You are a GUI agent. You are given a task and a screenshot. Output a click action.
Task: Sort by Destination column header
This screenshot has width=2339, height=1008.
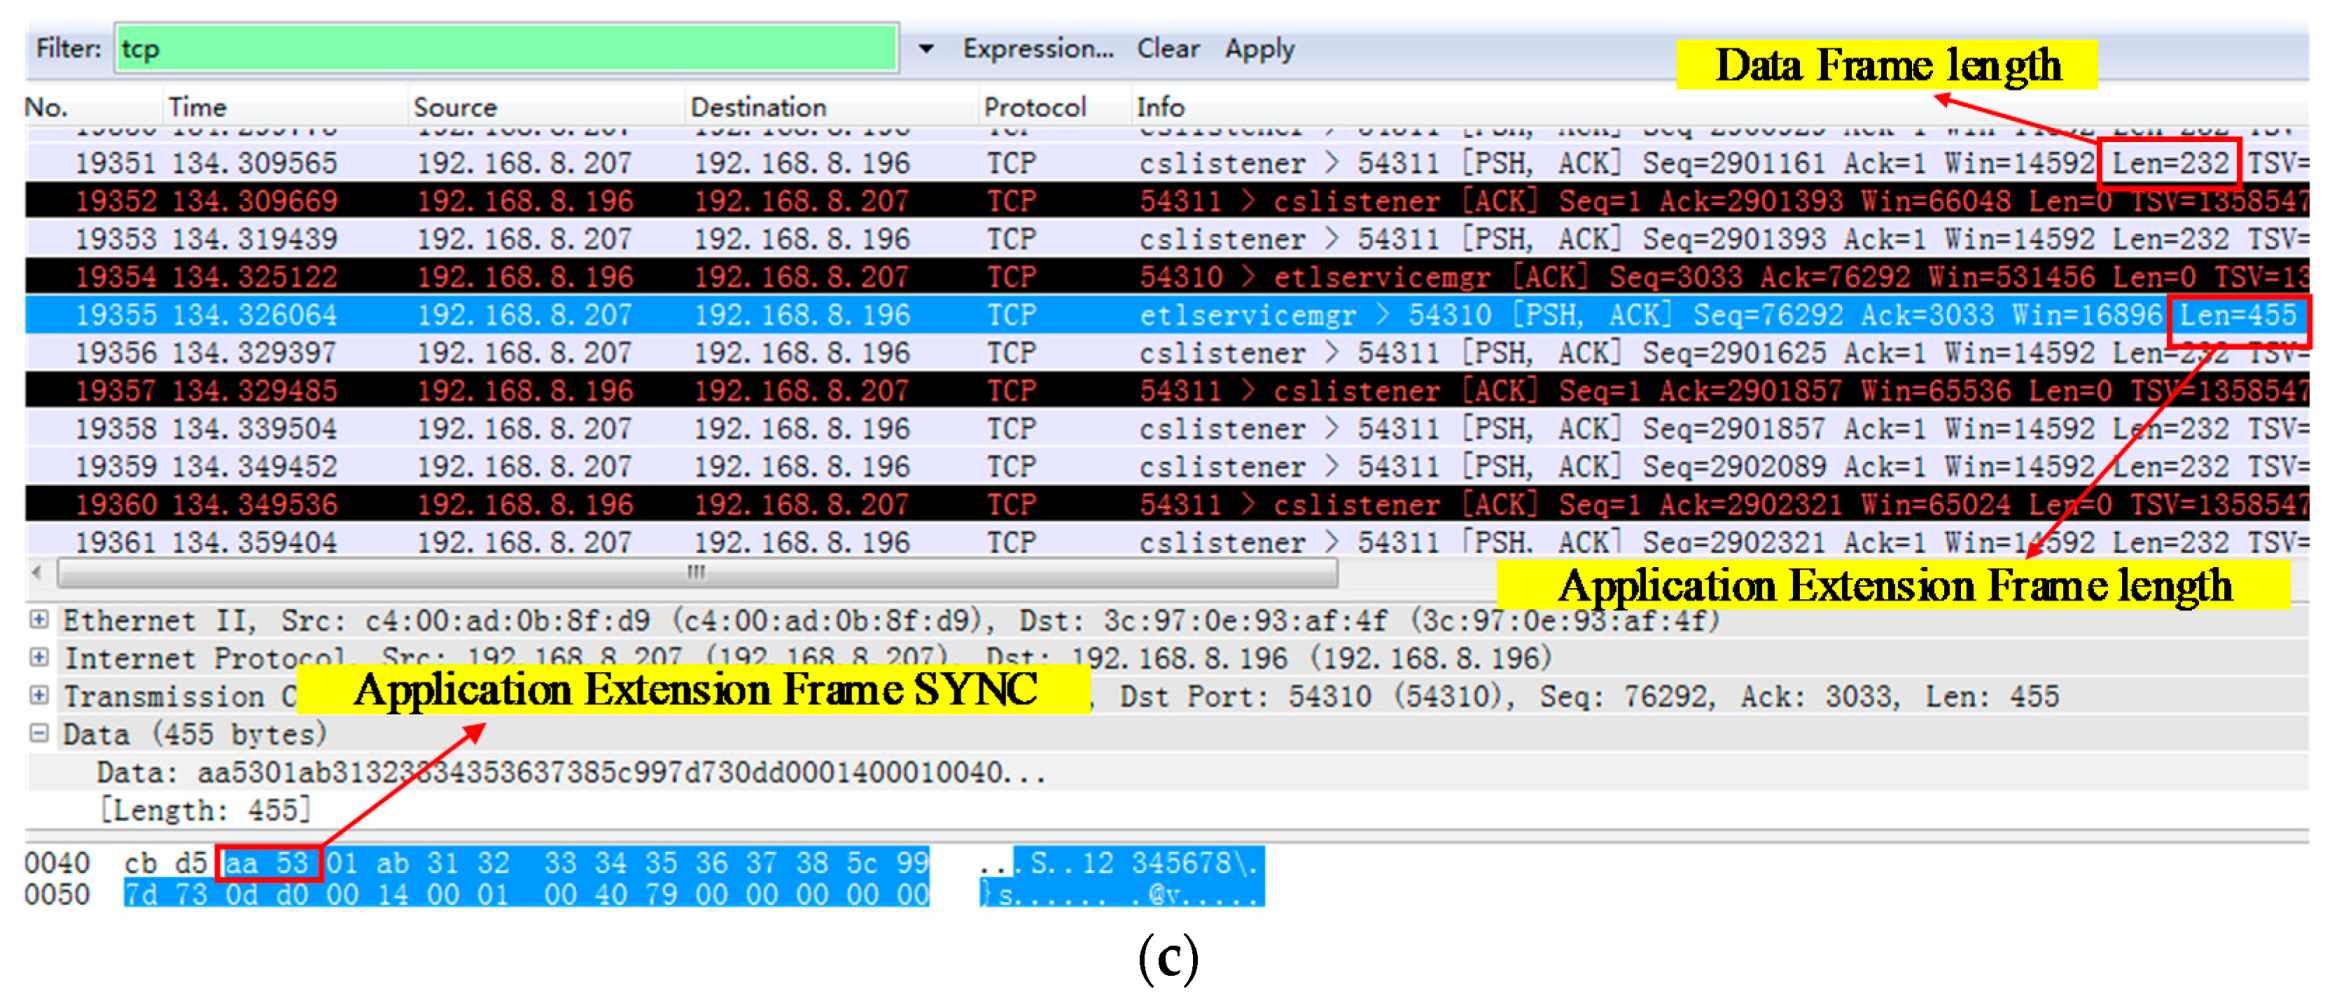click(758, 107)
